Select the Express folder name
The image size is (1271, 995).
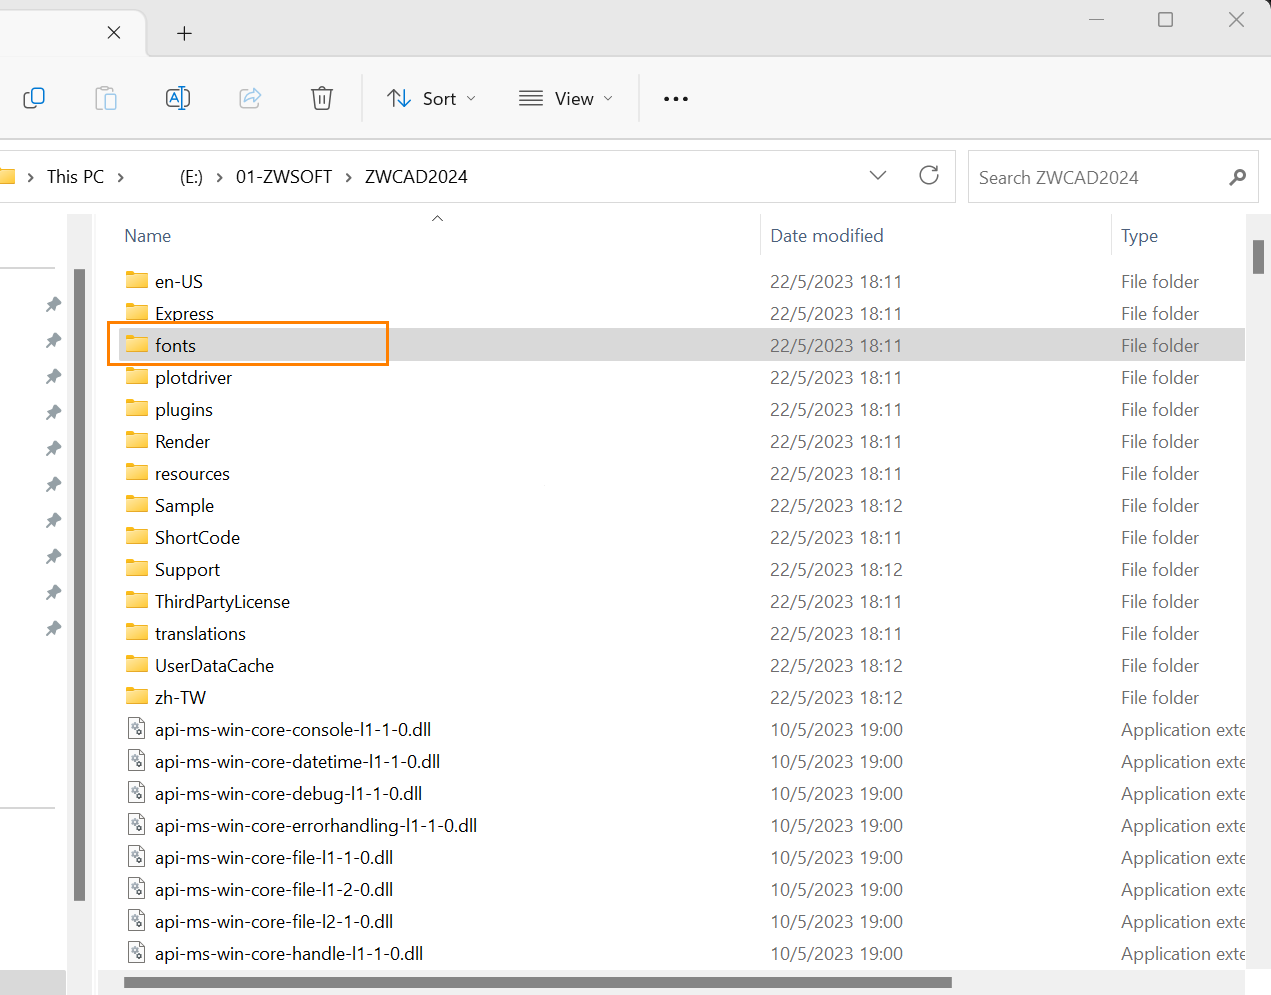point(184,313)
